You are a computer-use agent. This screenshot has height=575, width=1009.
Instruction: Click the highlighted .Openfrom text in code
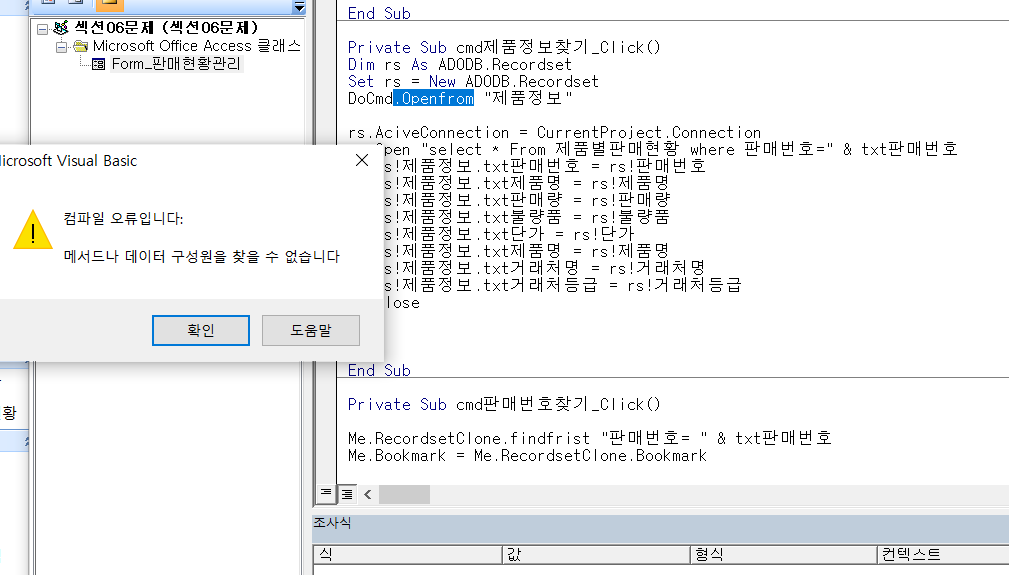434,98
